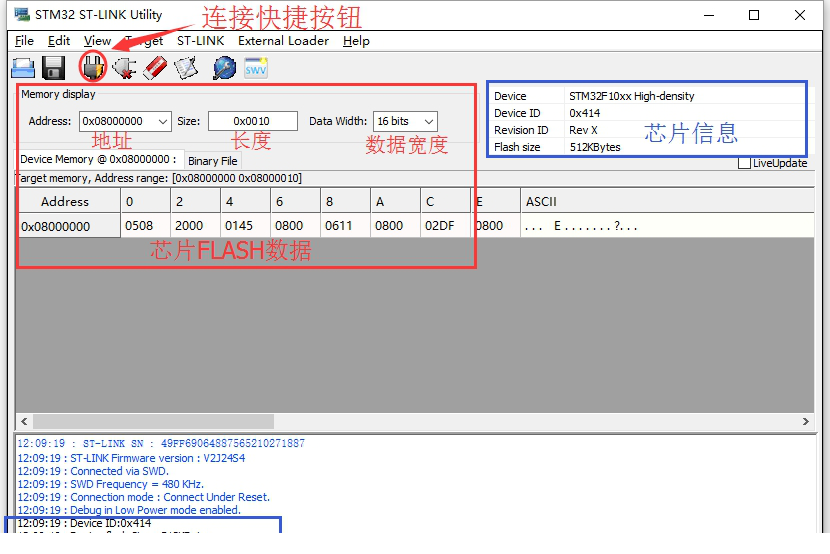Select memory cell value 2000
Screen dimensions: 830x554
click(195, 226)
